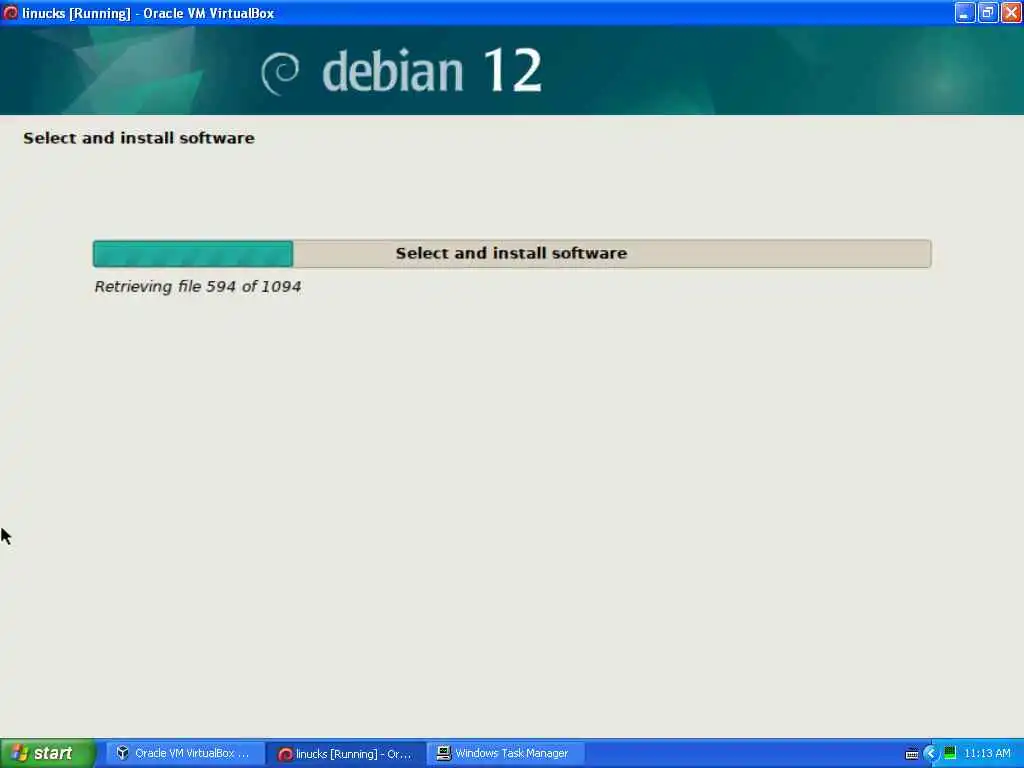Click the 'debian 12' banner text
The image size is (1024, 768).
(x=432, y=71)
